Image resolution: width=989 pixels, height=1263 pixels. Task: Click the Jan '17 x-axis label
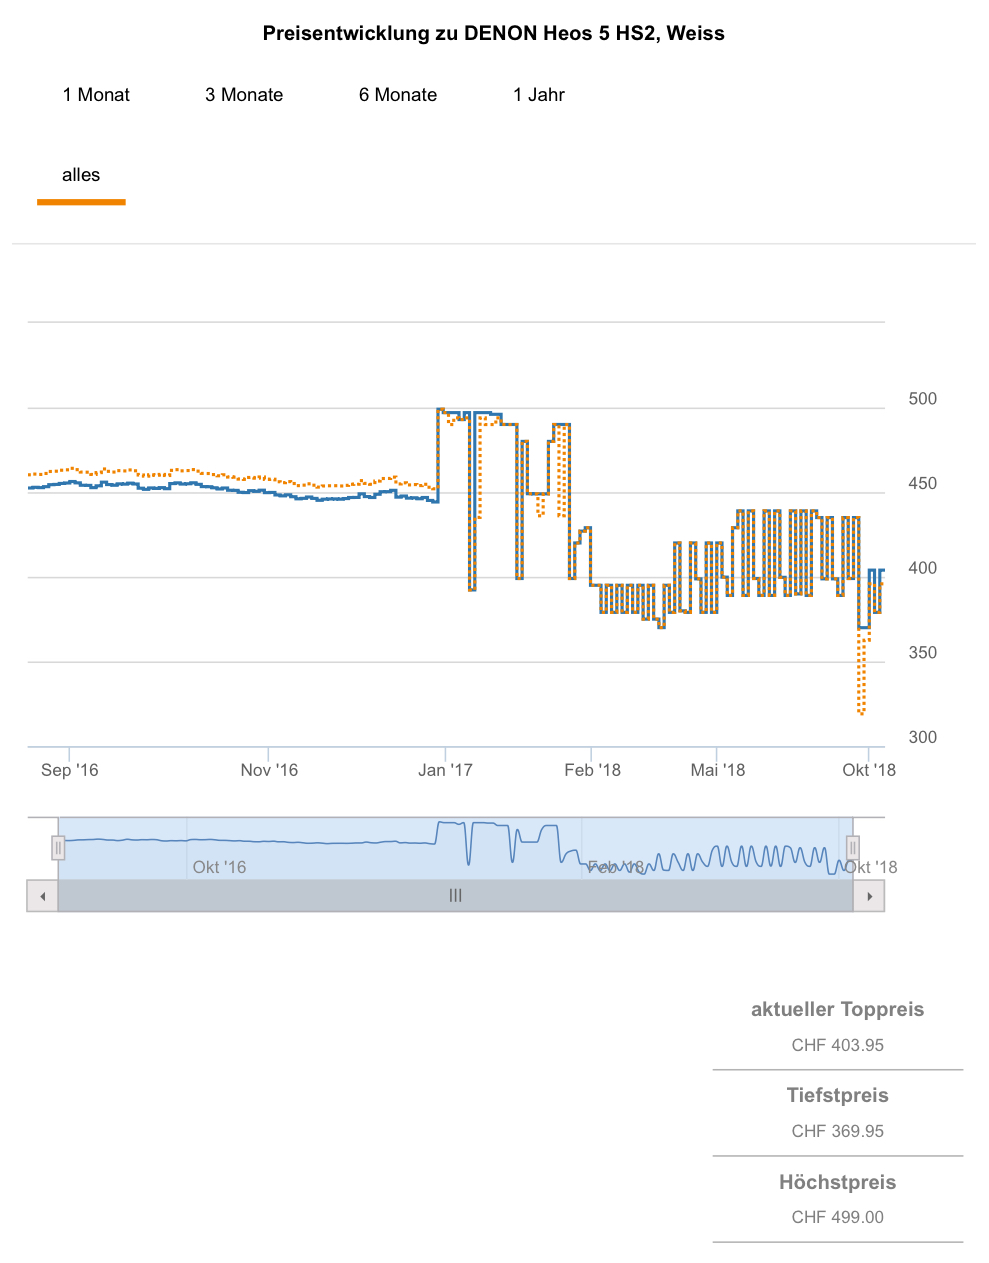tap(445, 769)
